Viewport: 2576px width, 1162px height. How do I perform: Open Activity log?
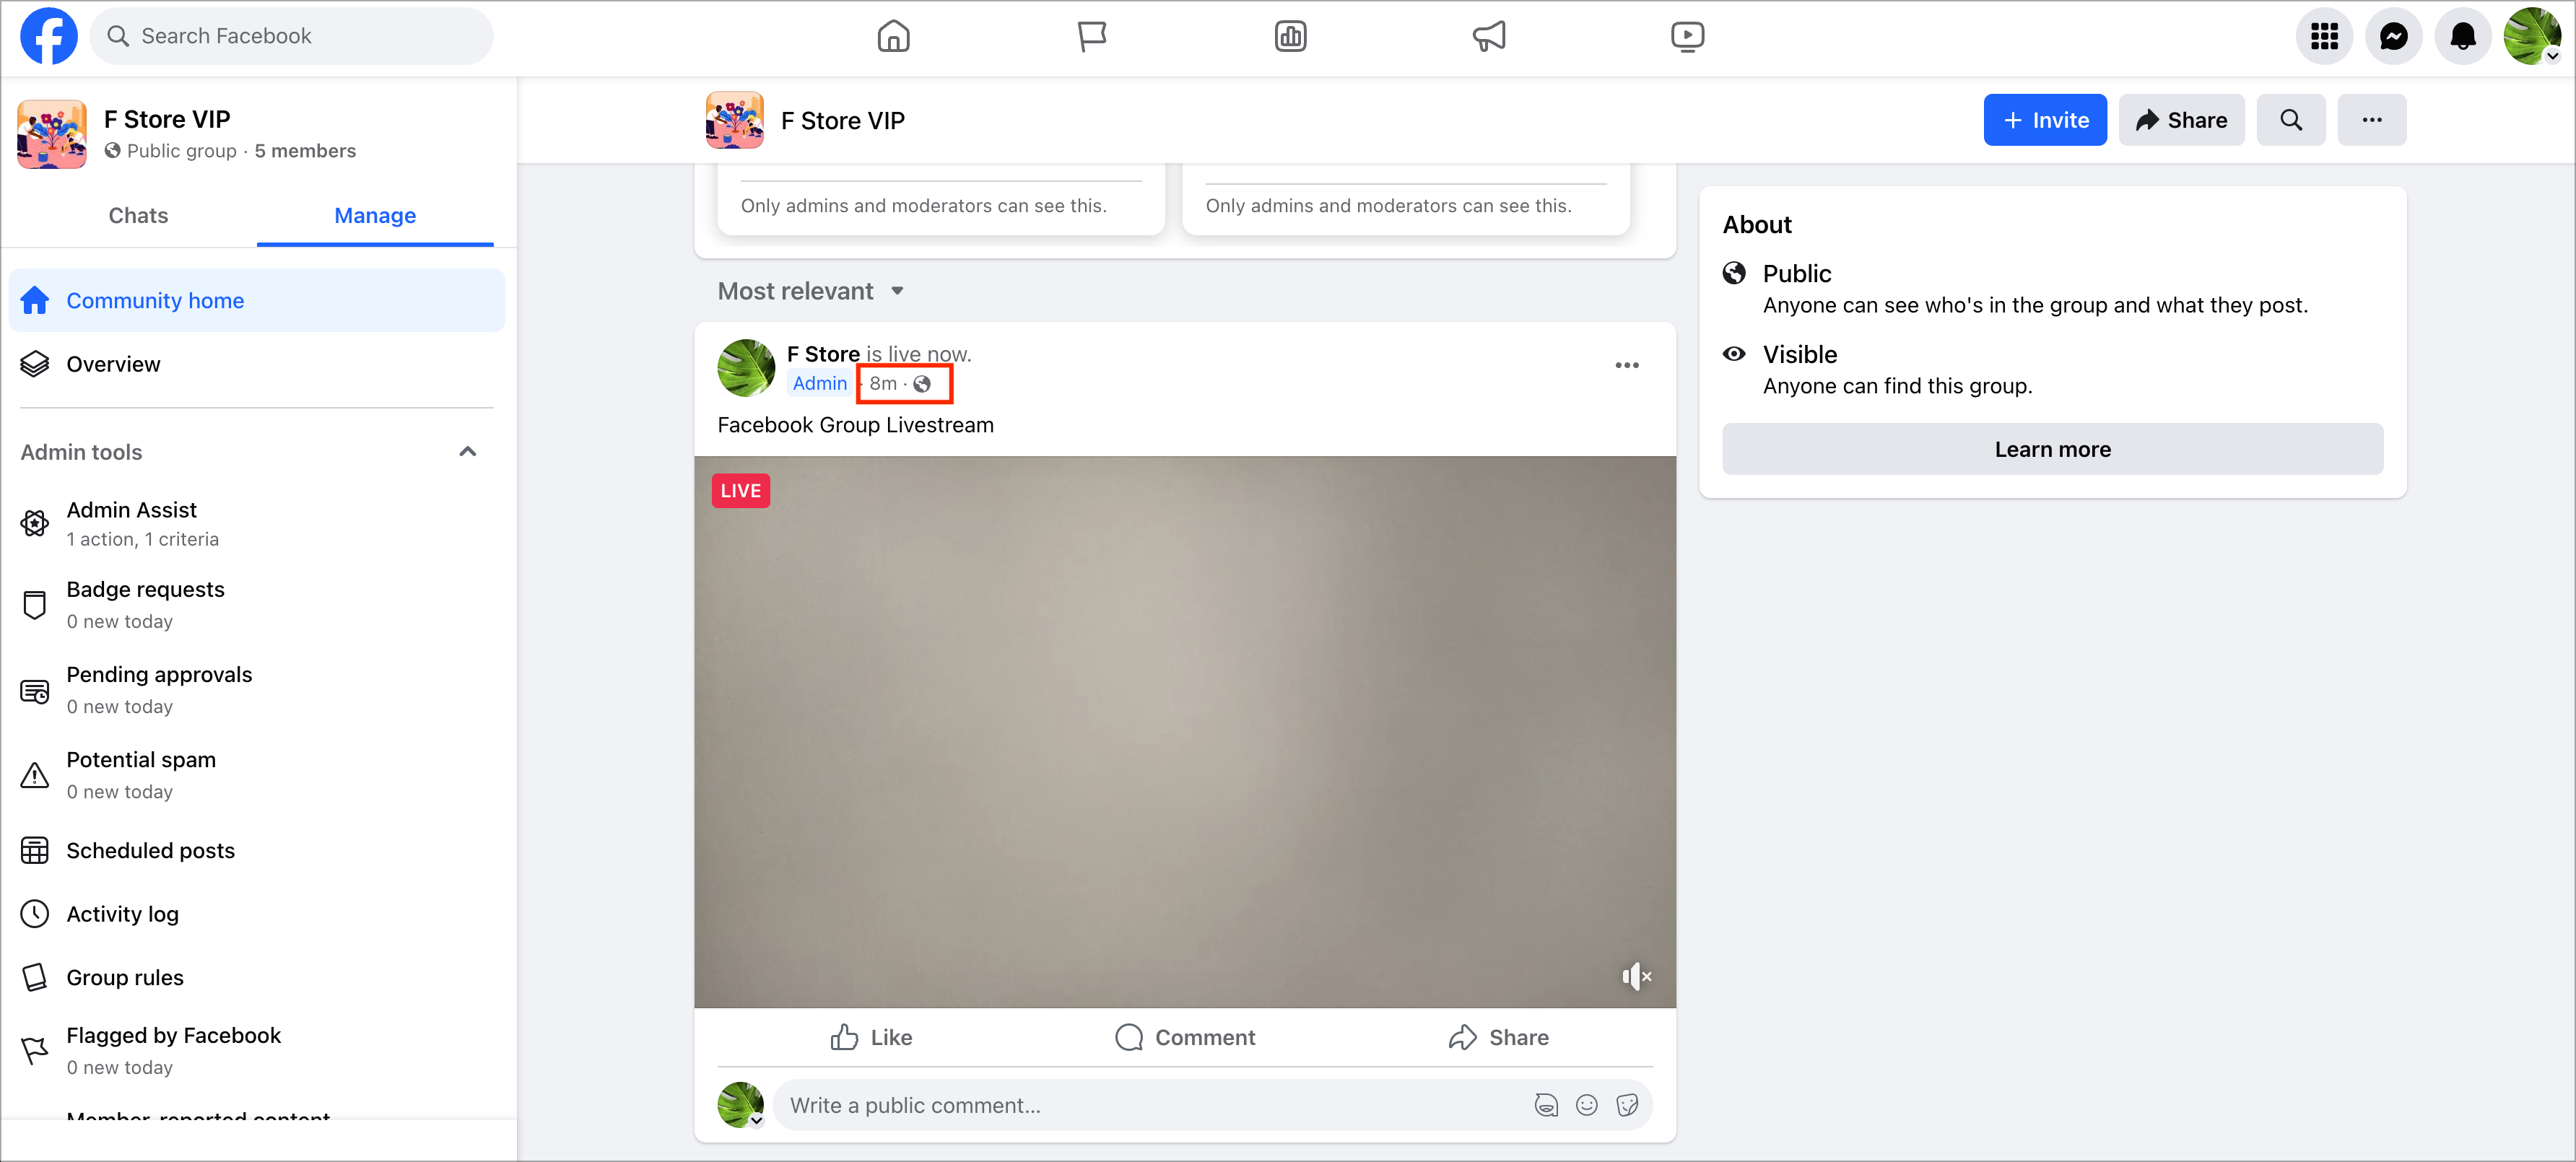coord(257,914)
